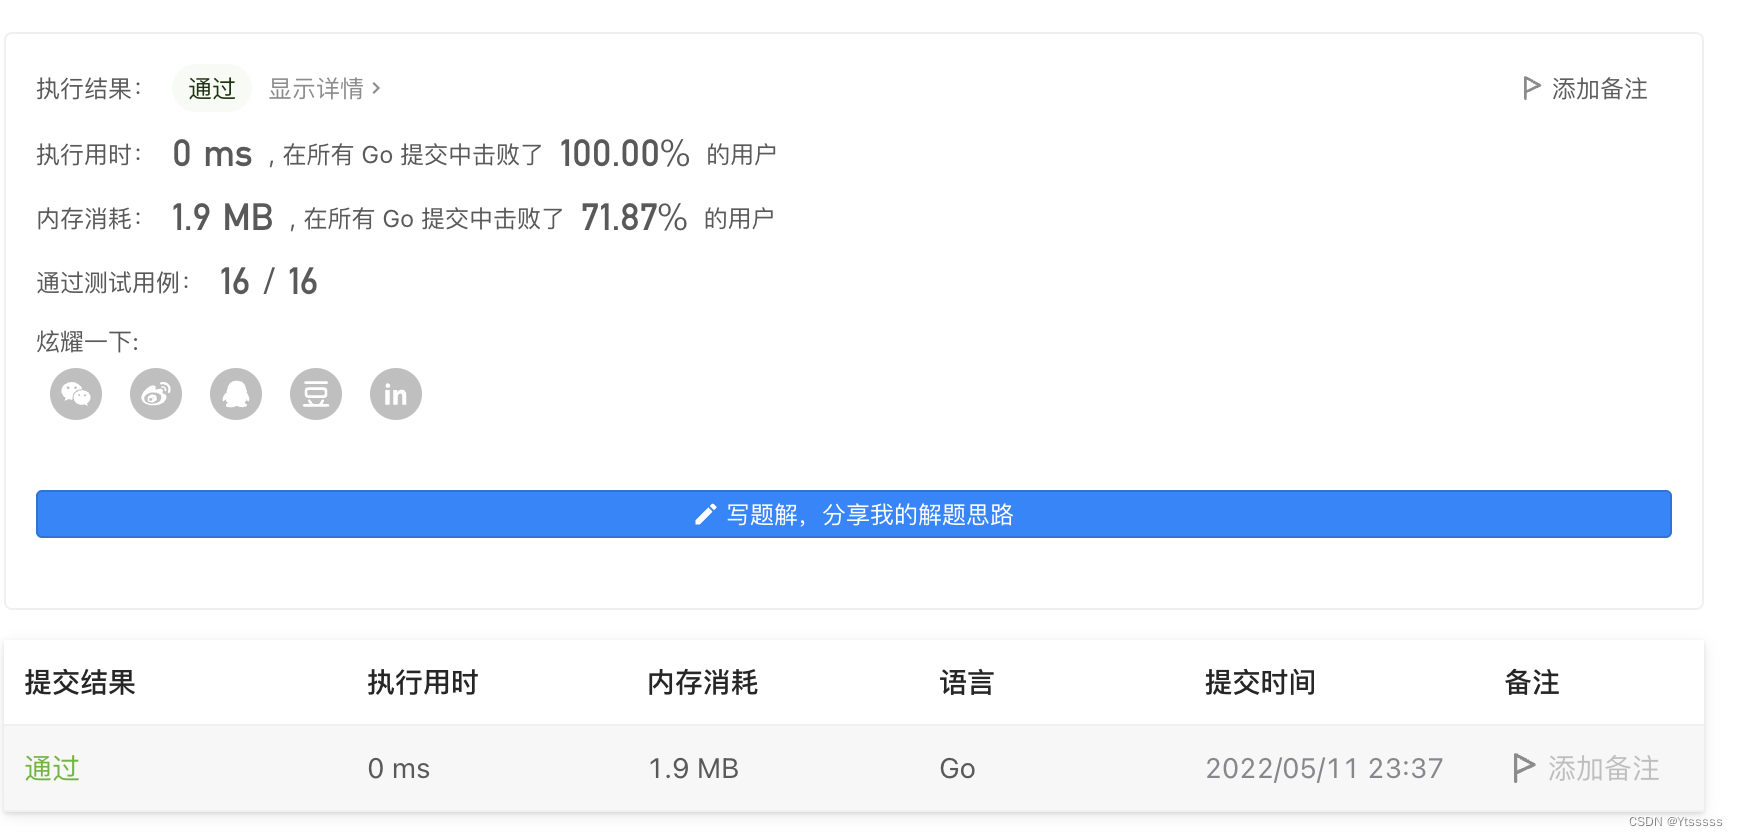Screen dimensions: 1738x836
Task: Click the flag icon beside top 添加备注
Action: click(x=1531, y=88)
